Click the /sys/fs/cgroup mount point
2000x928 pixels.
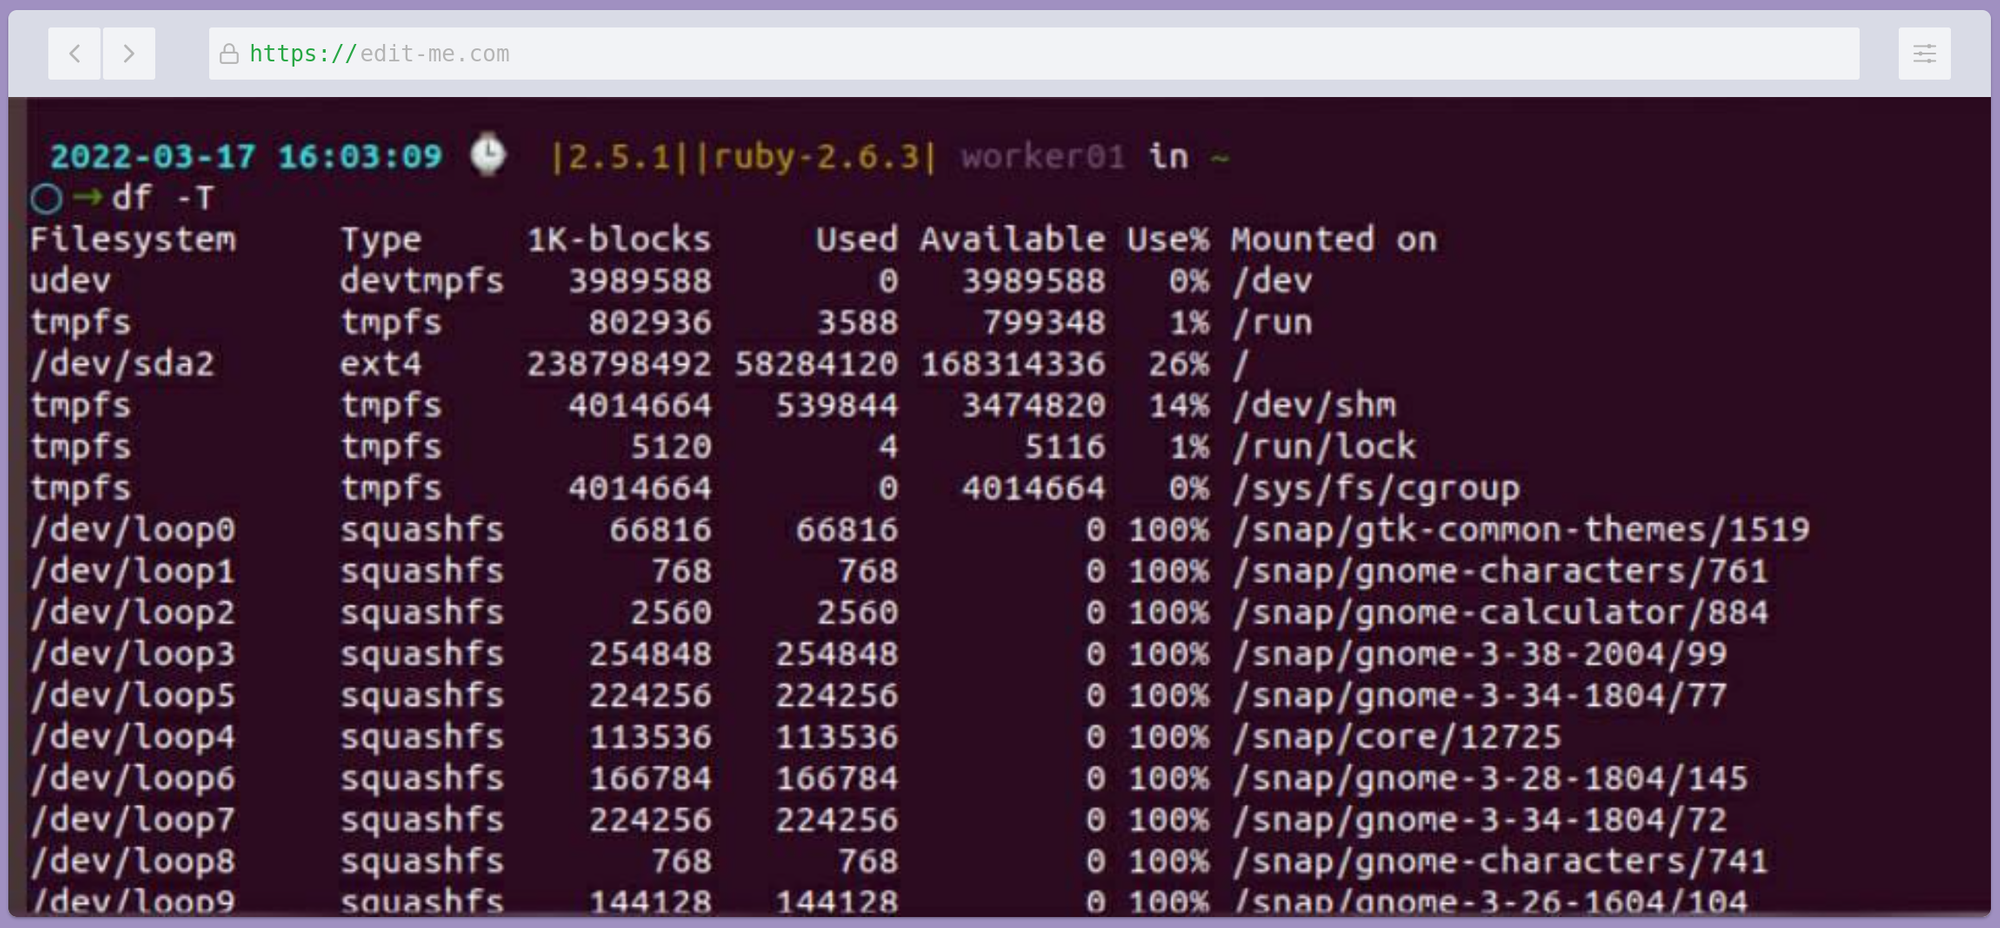1376,489
